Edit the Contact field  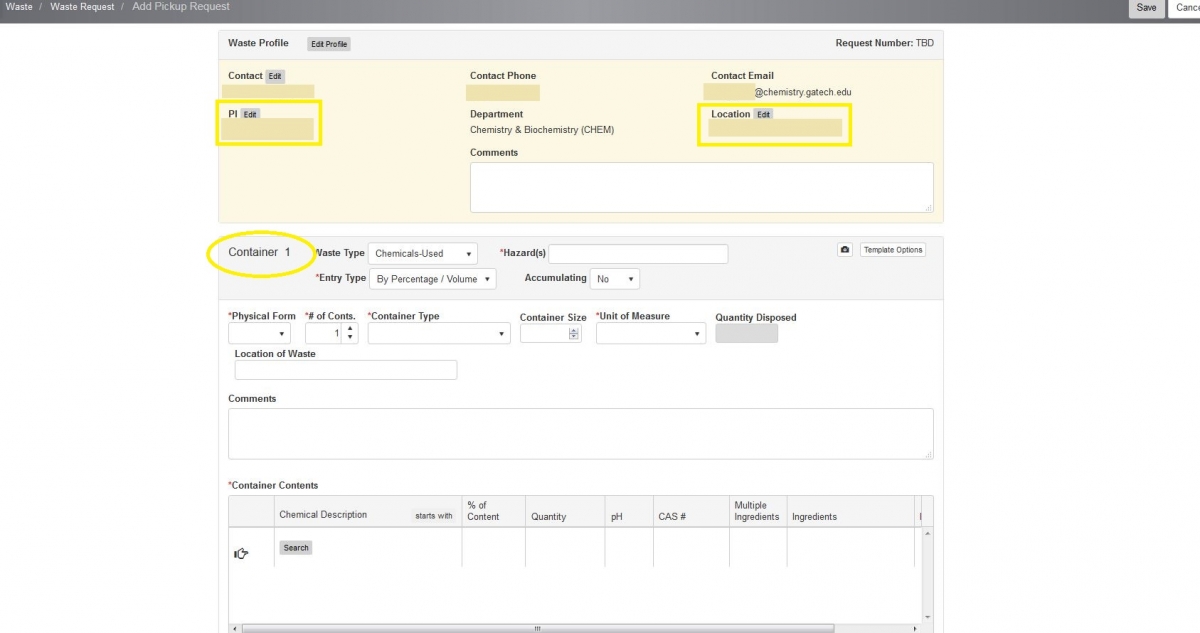[x=275, y=76]
